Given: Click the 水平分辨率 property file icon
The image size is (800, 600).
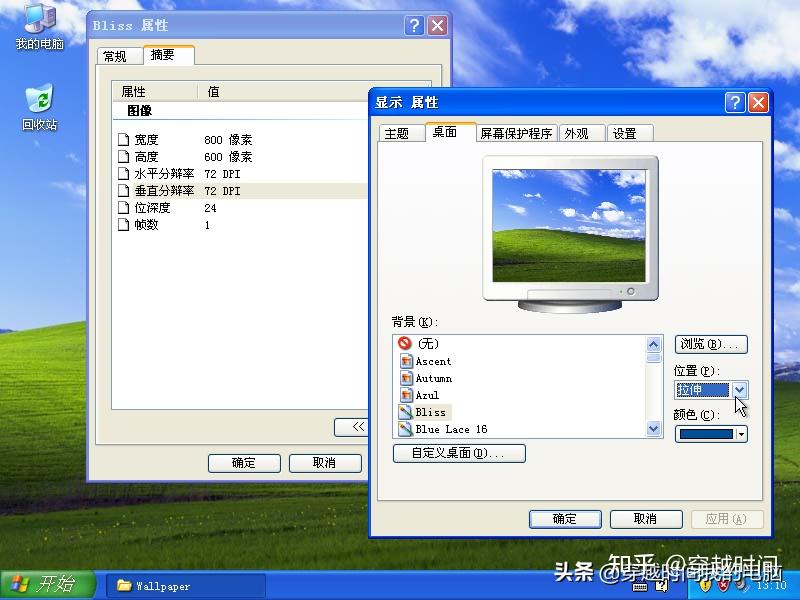Looking at the screenshot, I should pyautogui.click(x=123, y=173).
